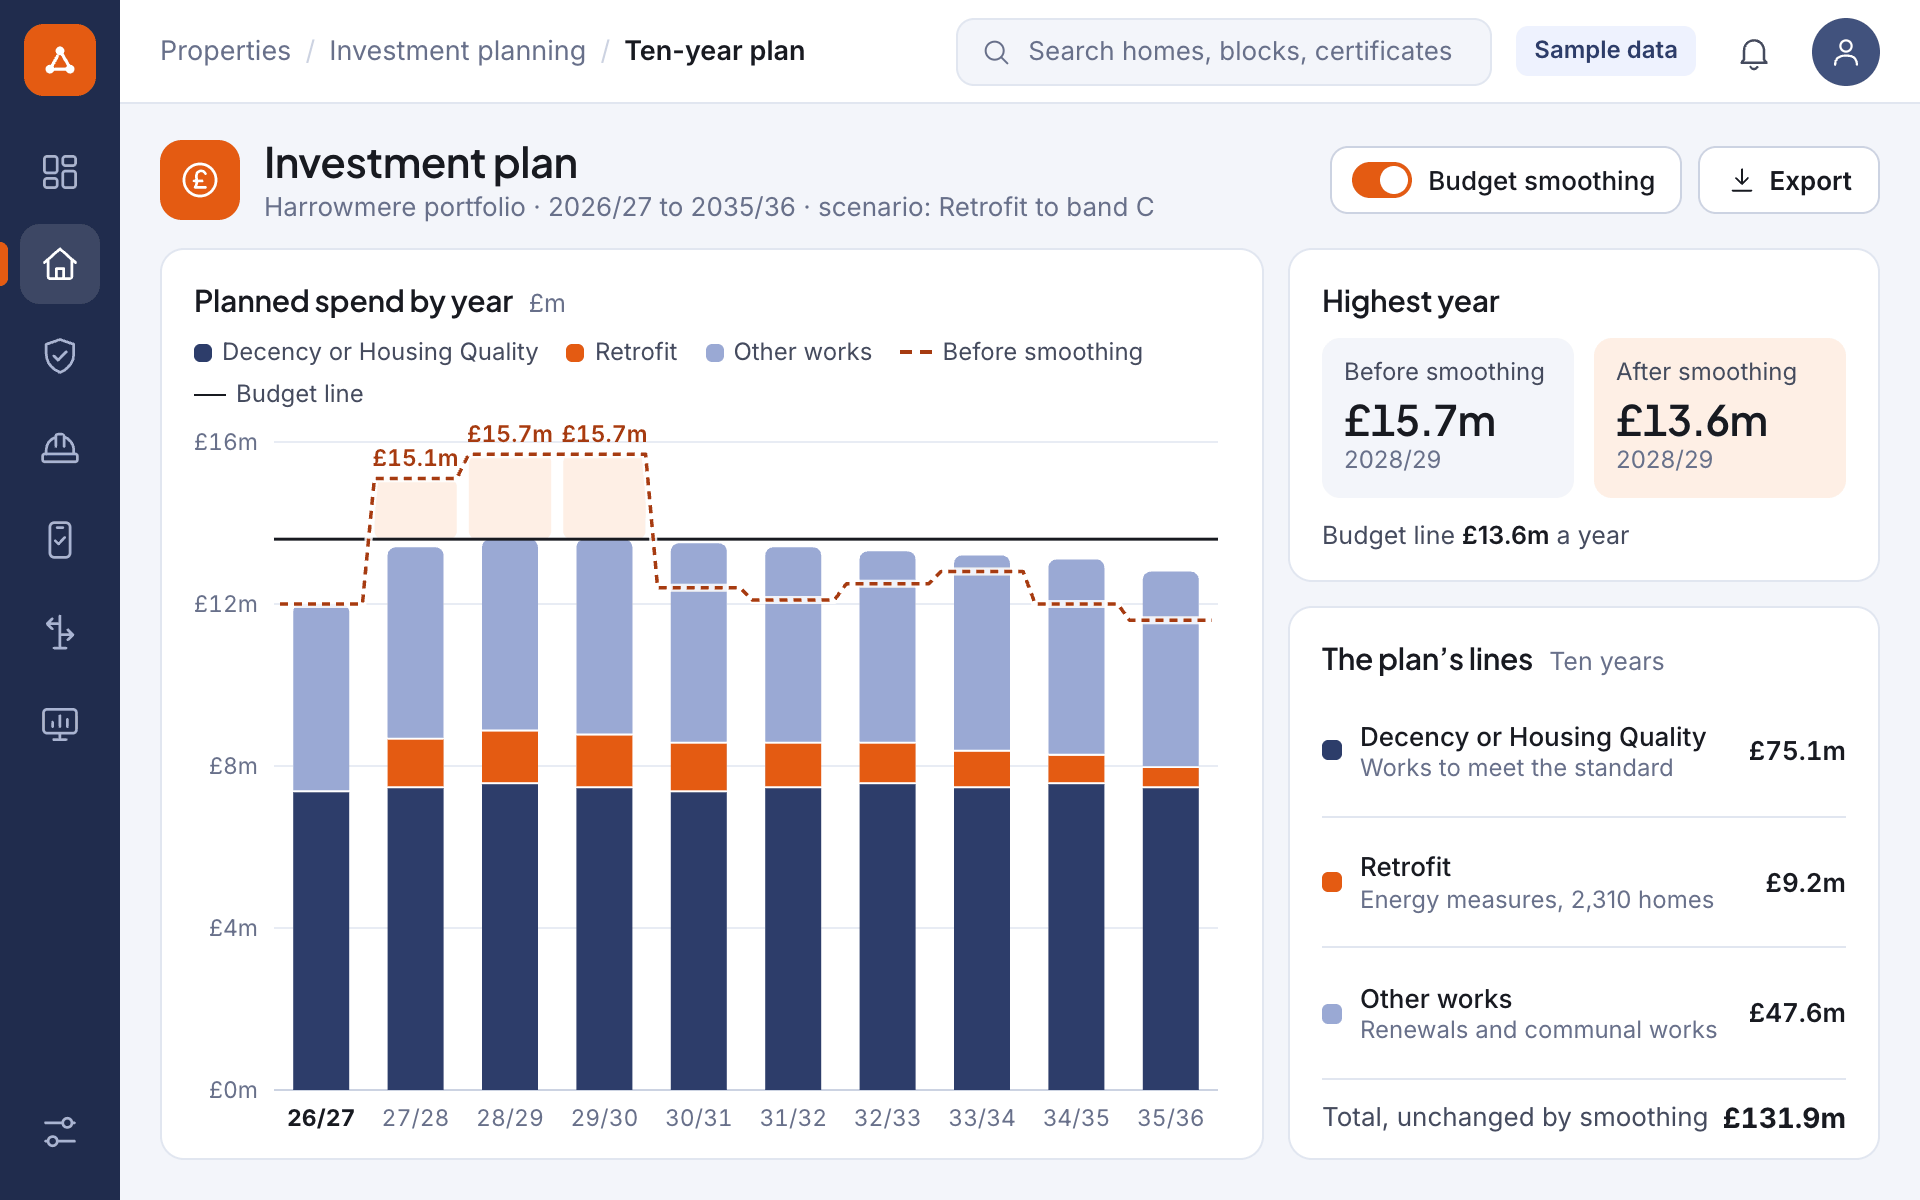This screenshot has height=1200, width=1920.
Task: Click the Sample data badge
Action: [1605, 51]
